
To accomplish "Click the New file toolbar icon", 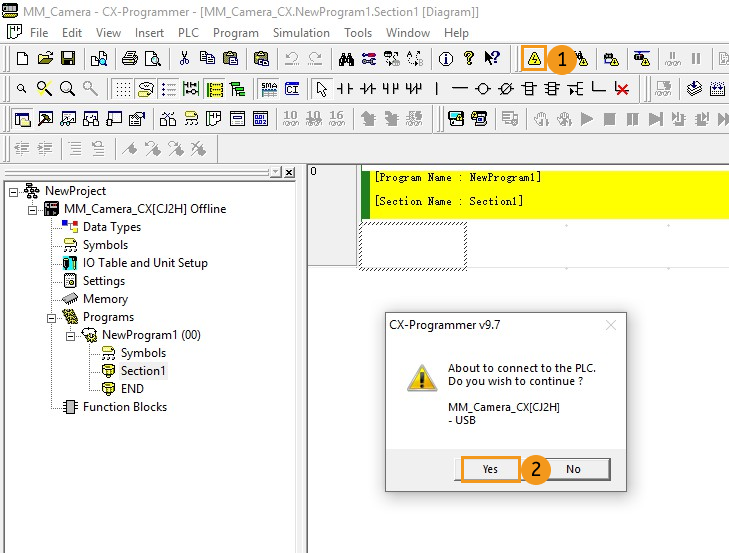I will coord(22,59).
